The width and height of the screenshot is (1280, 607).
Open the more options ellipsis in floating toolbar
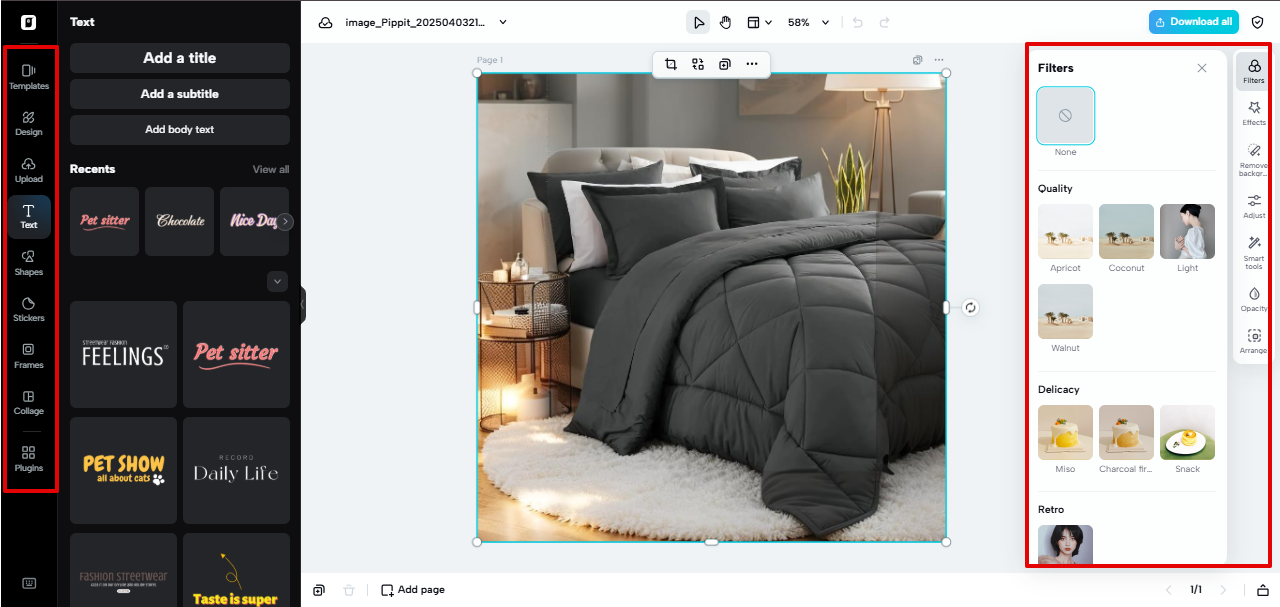point(752,64)
